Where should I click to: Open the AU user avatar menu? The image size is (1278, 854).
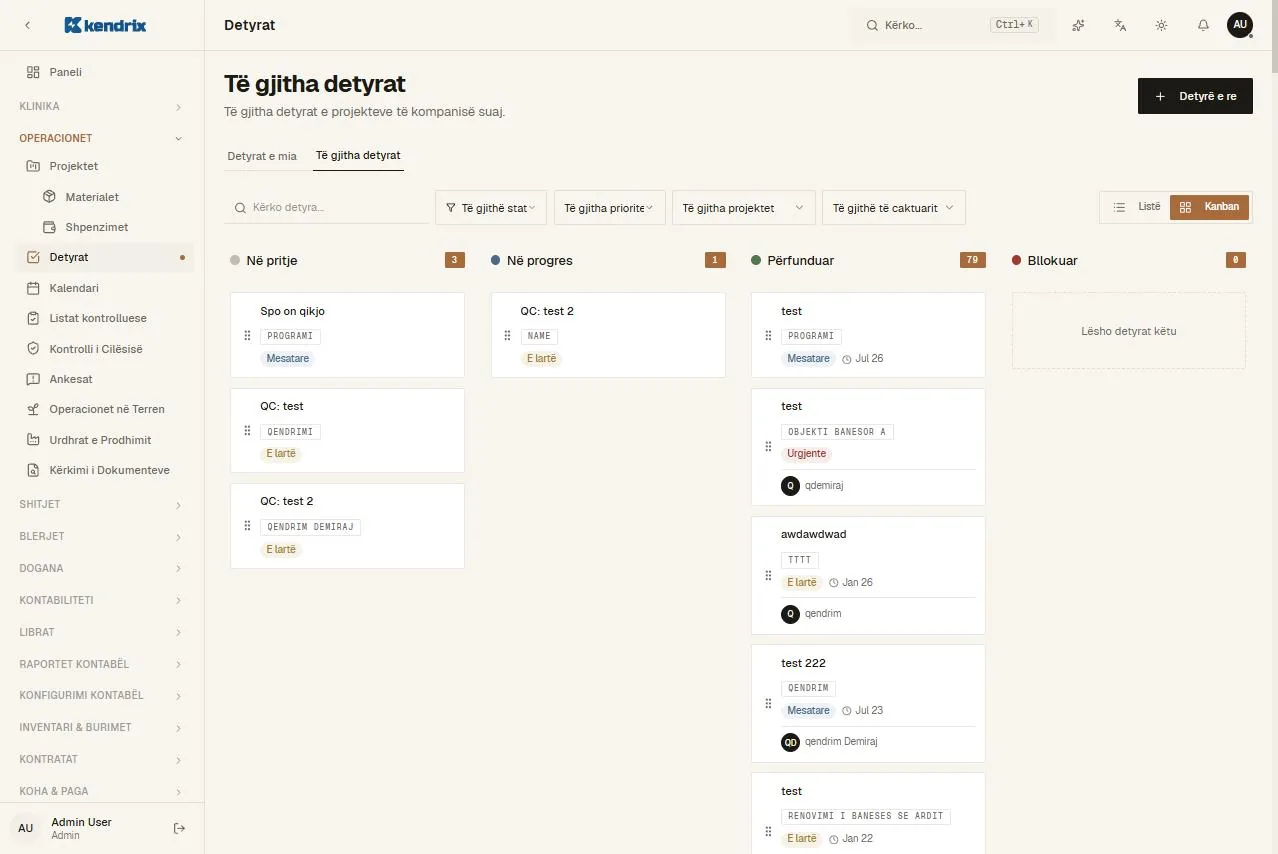(1240, 25)
